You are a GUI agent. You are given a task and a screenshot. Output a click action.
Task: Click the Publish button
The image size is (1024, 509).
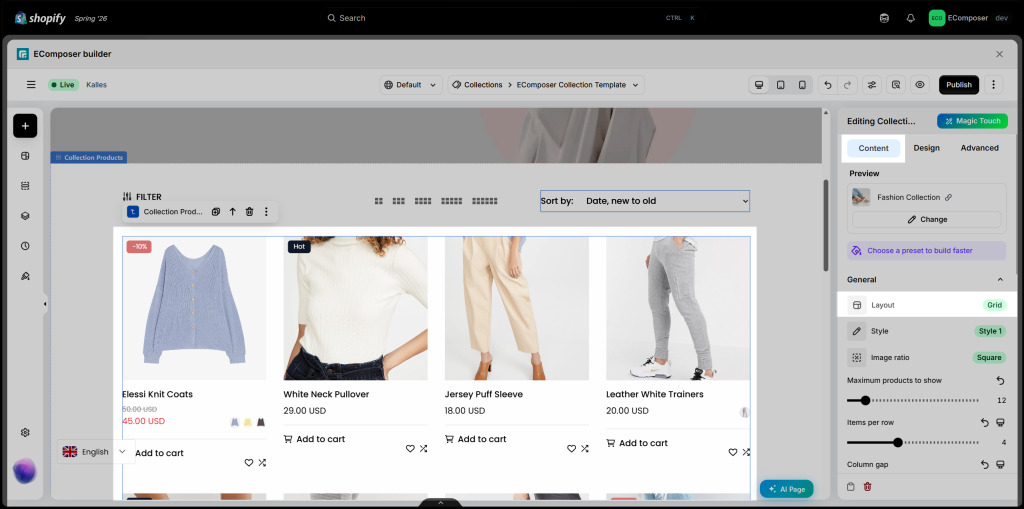click(x=959, y=85)
